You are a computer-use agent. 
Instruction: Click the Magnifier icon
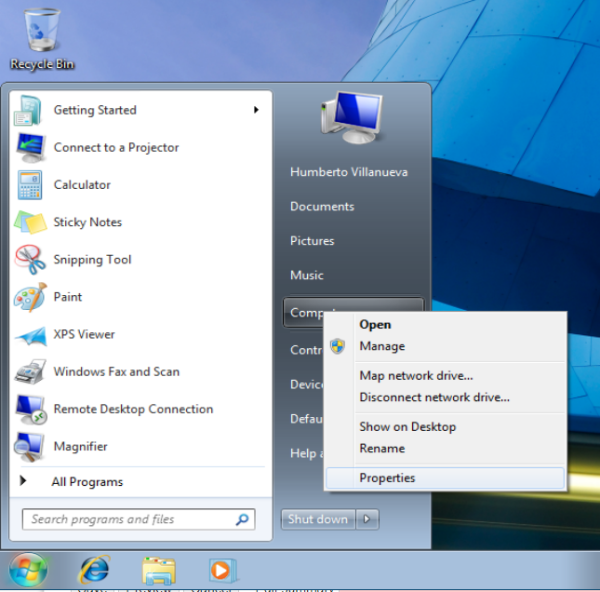[x=29, y=447]
